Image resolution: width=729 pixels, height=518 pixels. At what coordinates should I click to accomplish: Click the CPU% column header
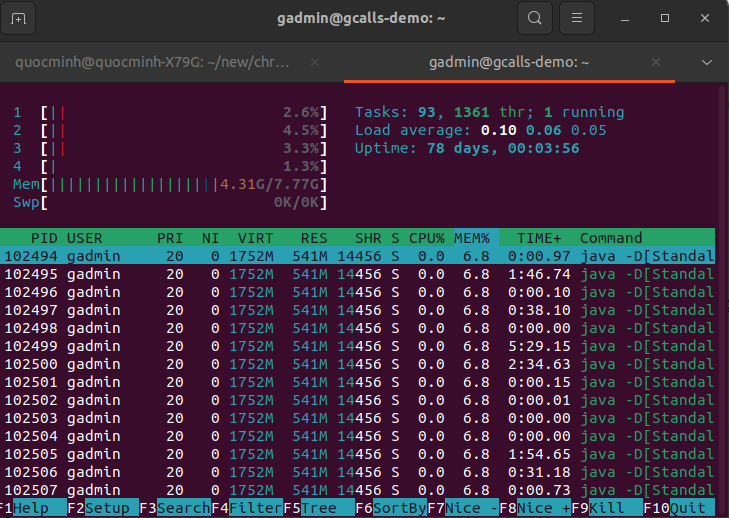[427, 238]
